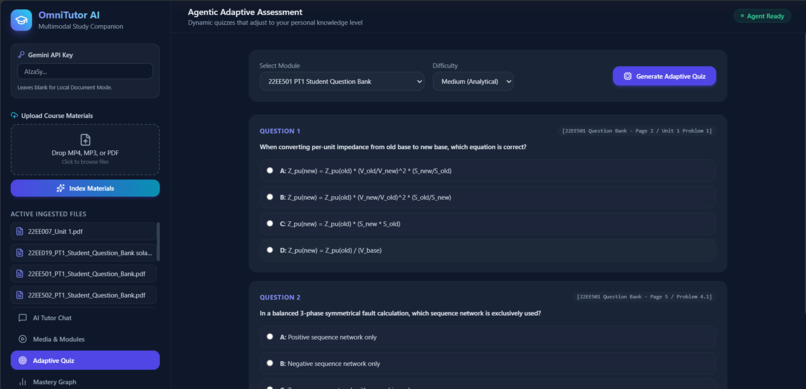The image size is (806, 389).
Task: Click Question 1 source citation tag
Action: [x=637, y=131]
